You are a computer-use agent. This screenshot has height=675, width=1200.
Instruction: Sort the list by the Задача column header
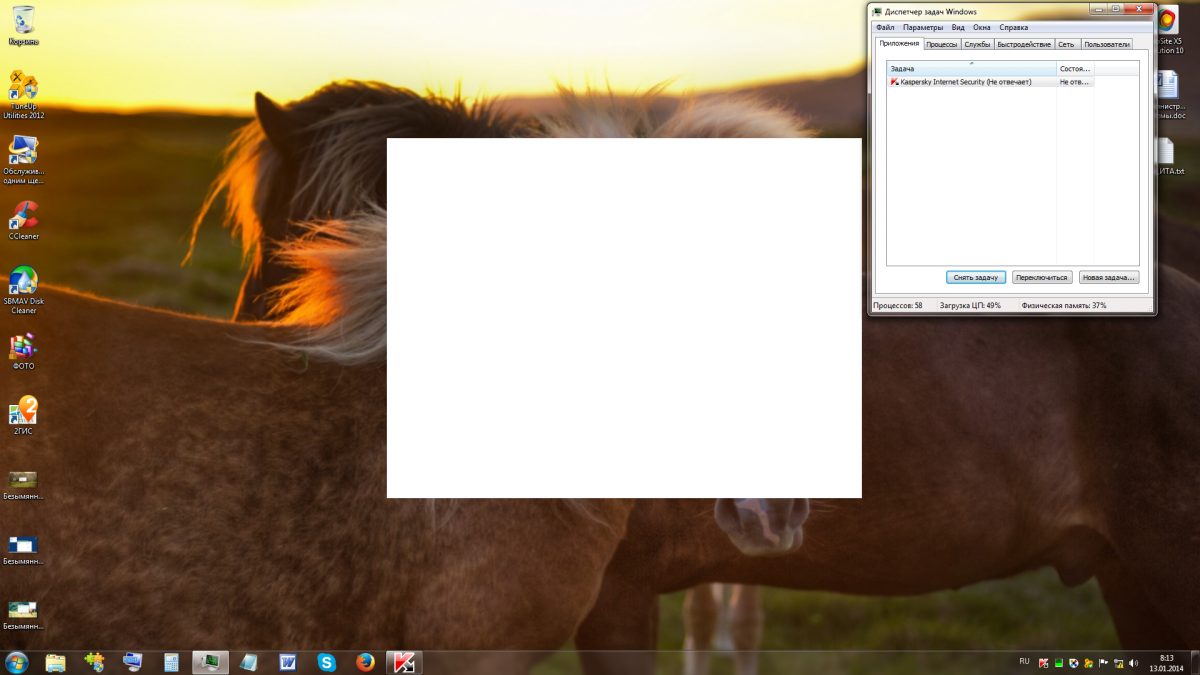pyautogui.click(x=970, y=69)
